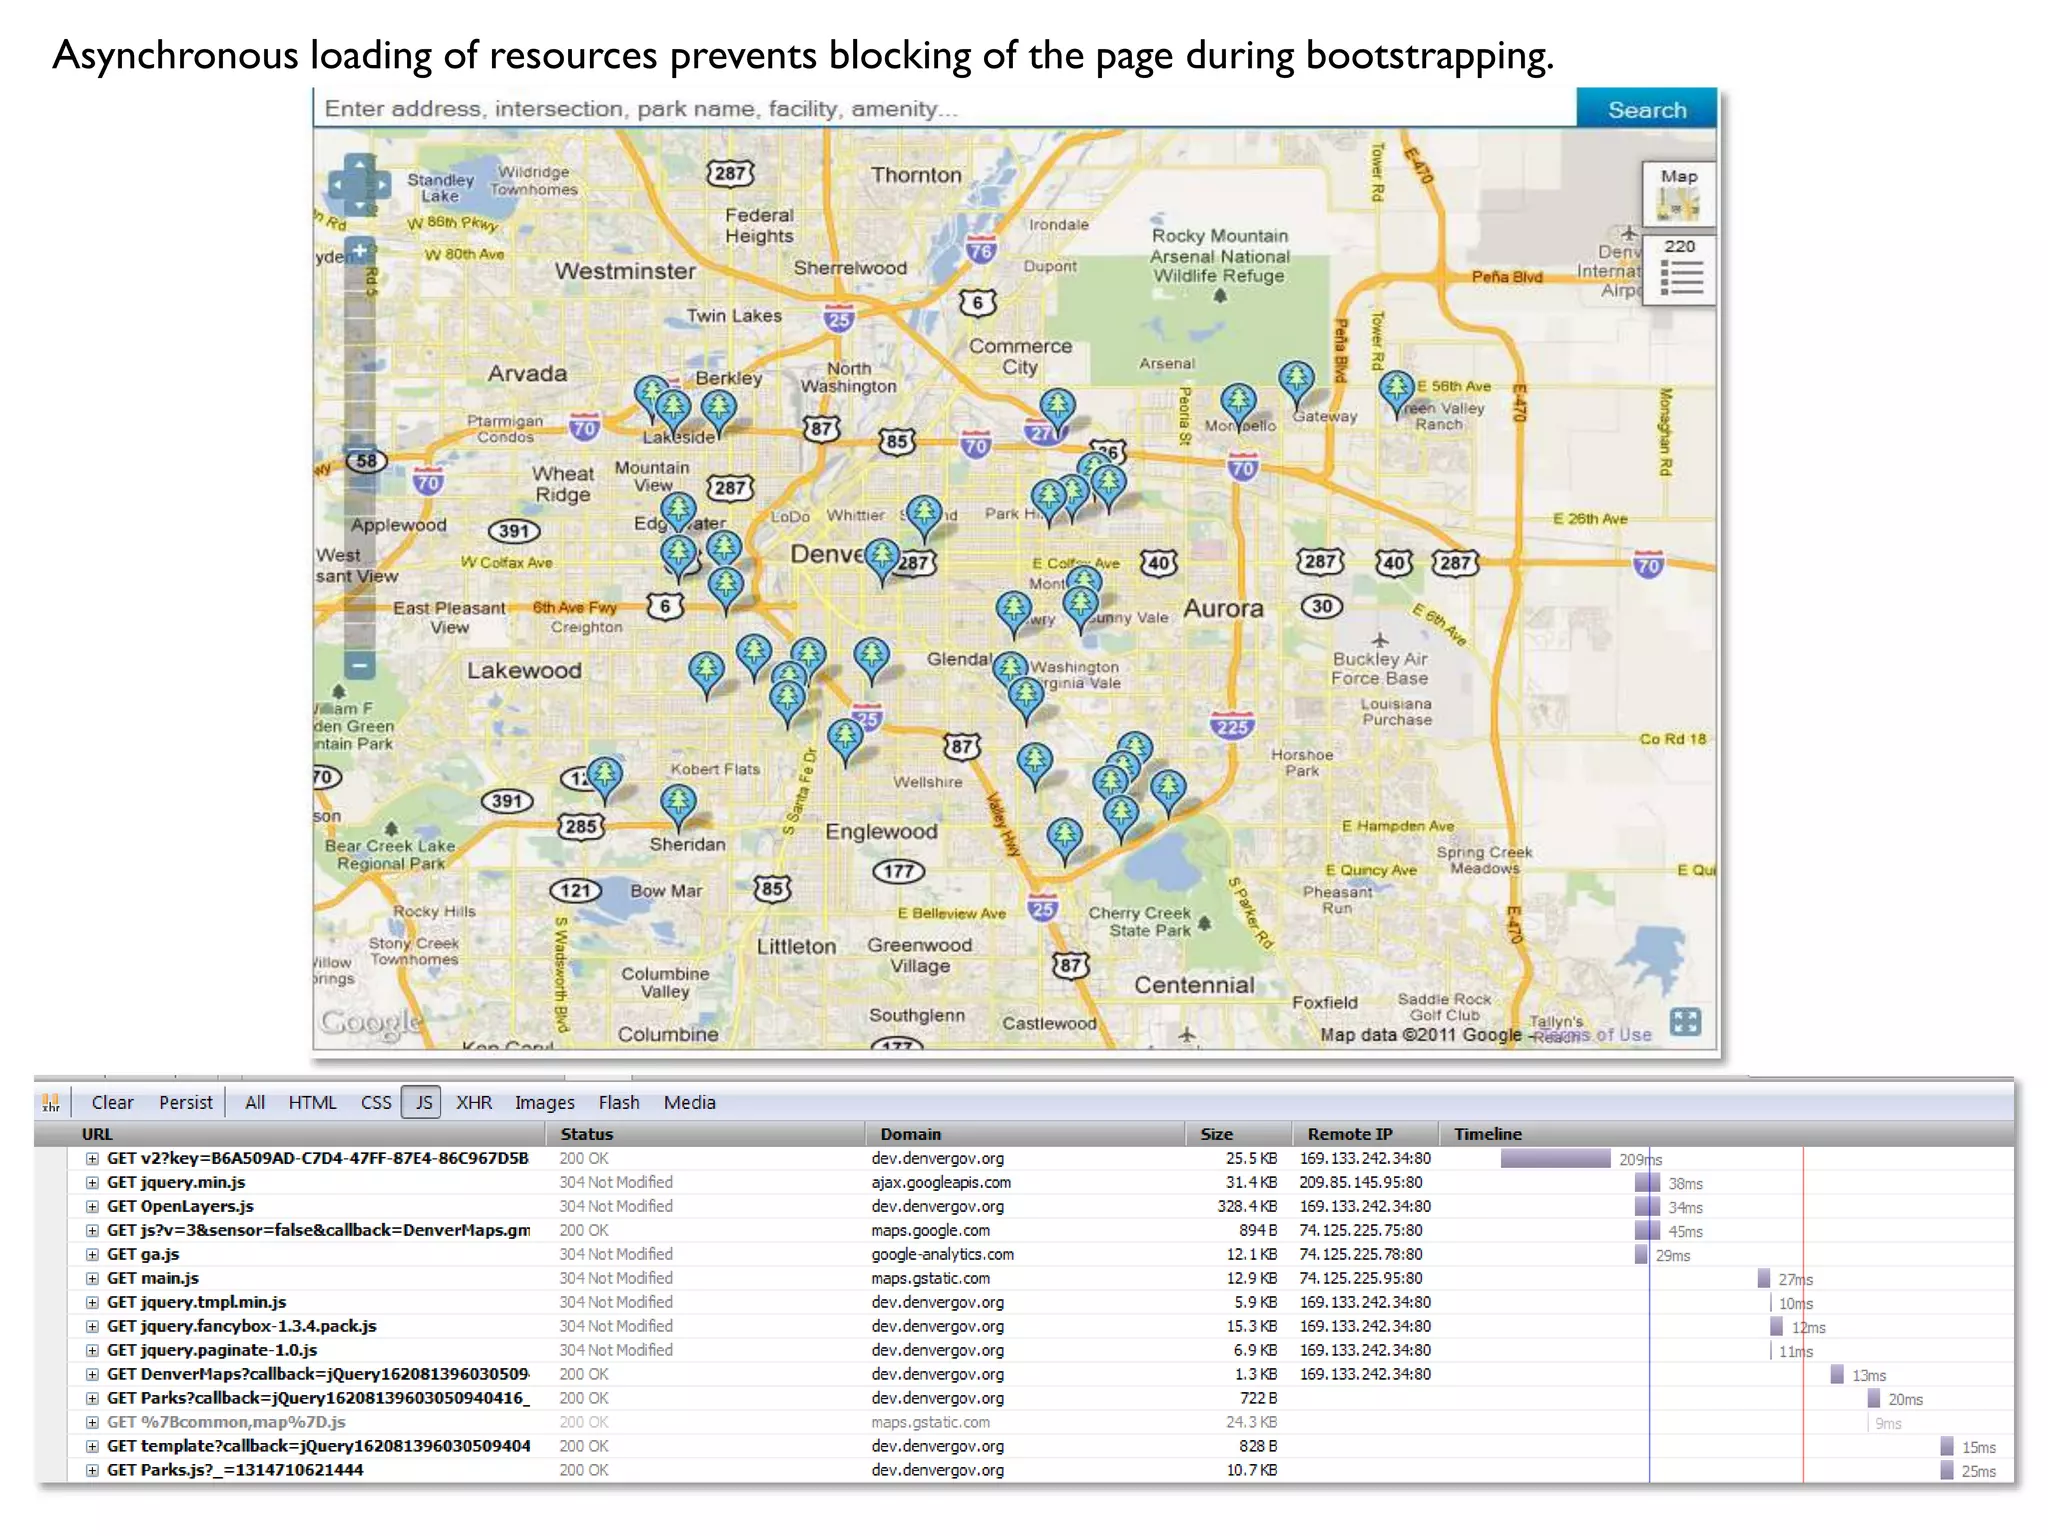
Task: Click the park marker near Sheridan
Action: pyautogui.click(x=678, y=803)
